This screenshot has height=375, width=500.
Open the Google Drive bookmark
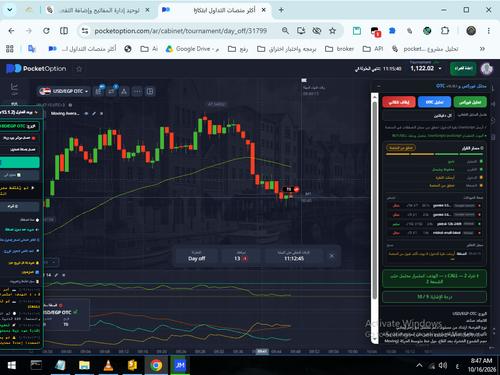pyautogui.click(x=193, y=49)
